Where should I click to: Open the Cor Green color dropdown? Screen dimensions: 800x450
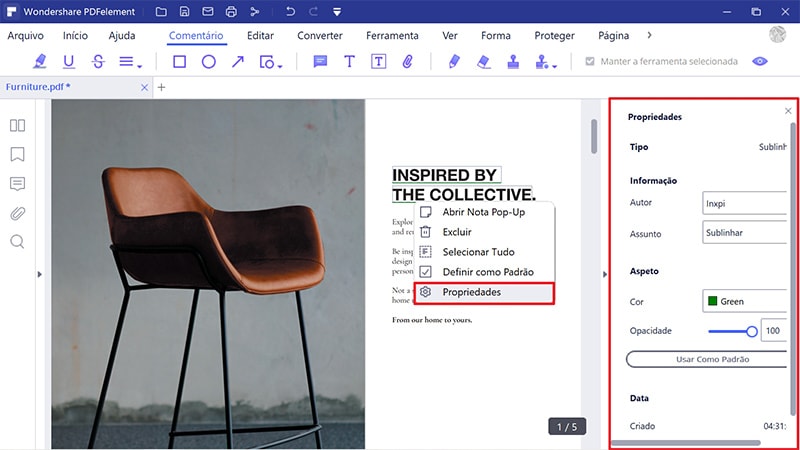click(x=744, y=301)
